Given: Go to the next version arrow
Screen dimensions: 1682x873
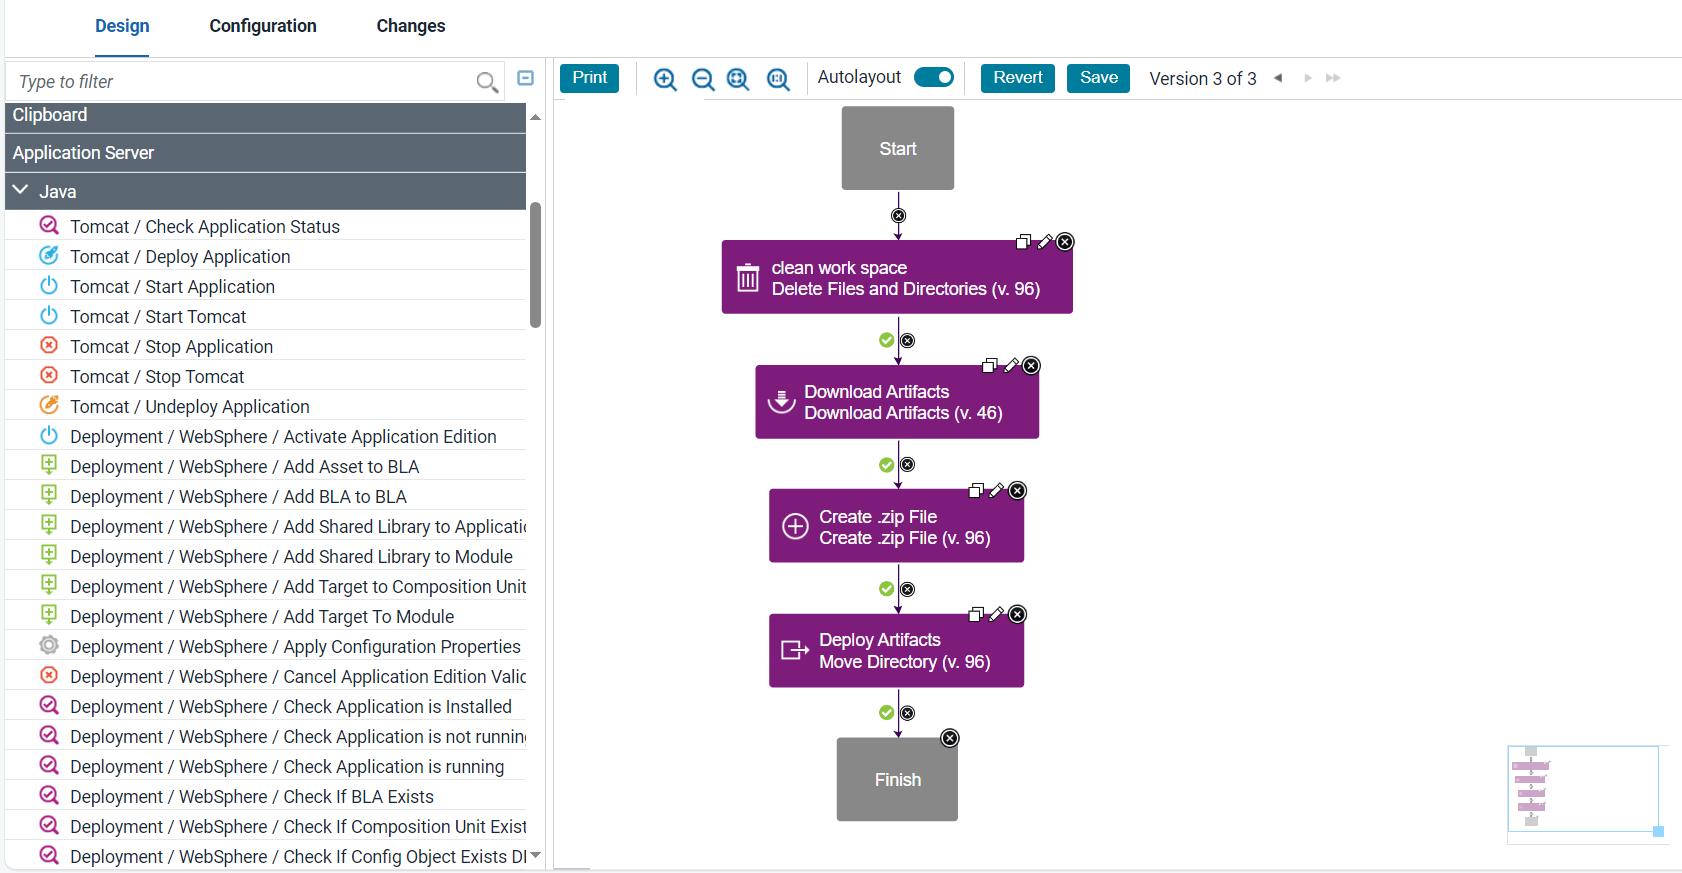Looking at the screenshot, I should pyautogui.click(x=1307, y=78).
